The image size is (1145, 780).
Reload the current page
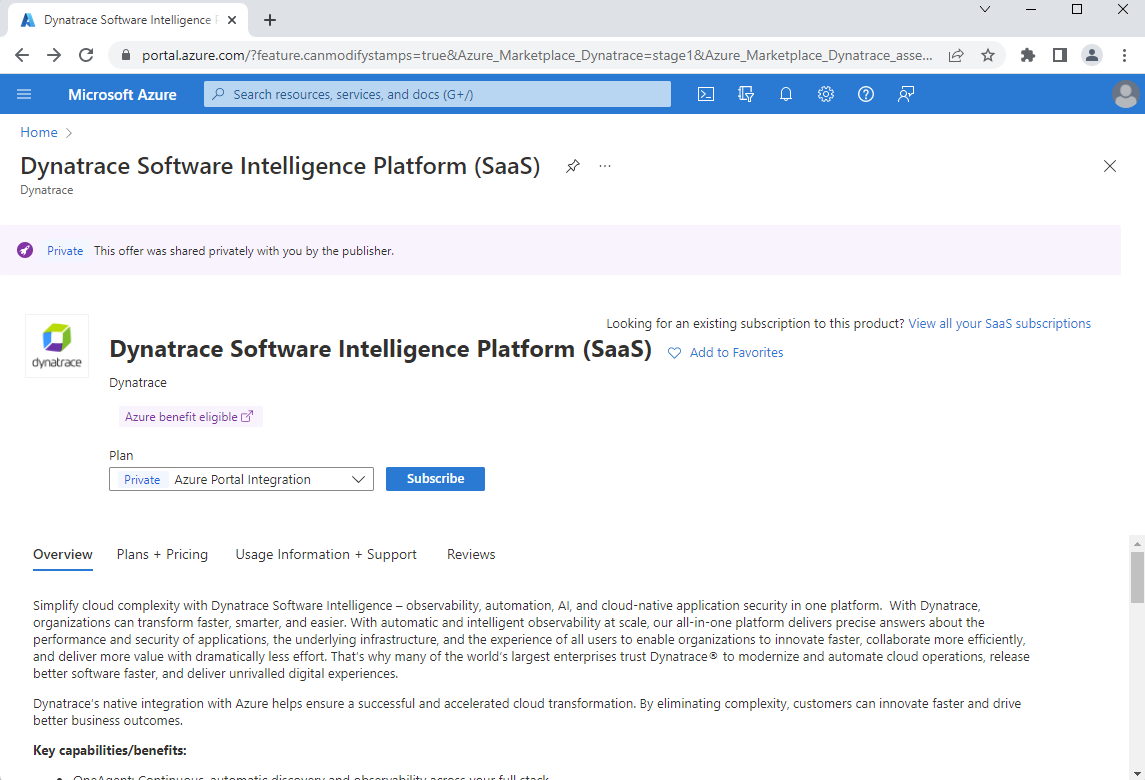pyautogui.click(x=86, y=55)
